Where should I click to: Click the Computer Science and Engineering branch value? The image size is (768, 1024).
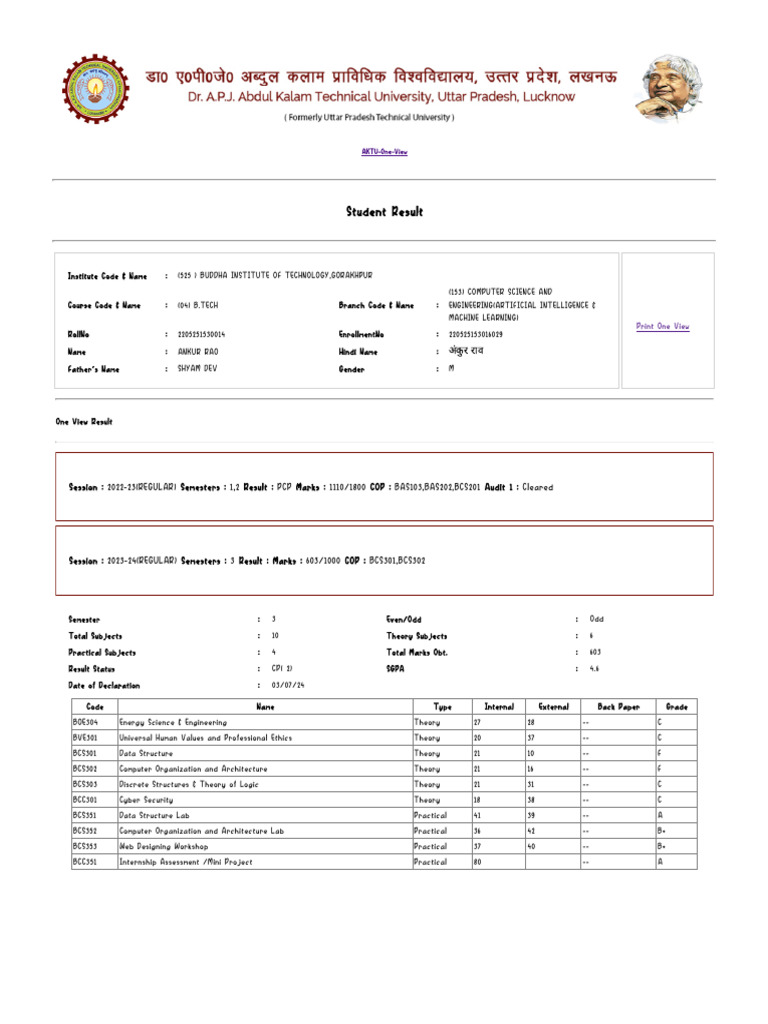coord(522,304)
